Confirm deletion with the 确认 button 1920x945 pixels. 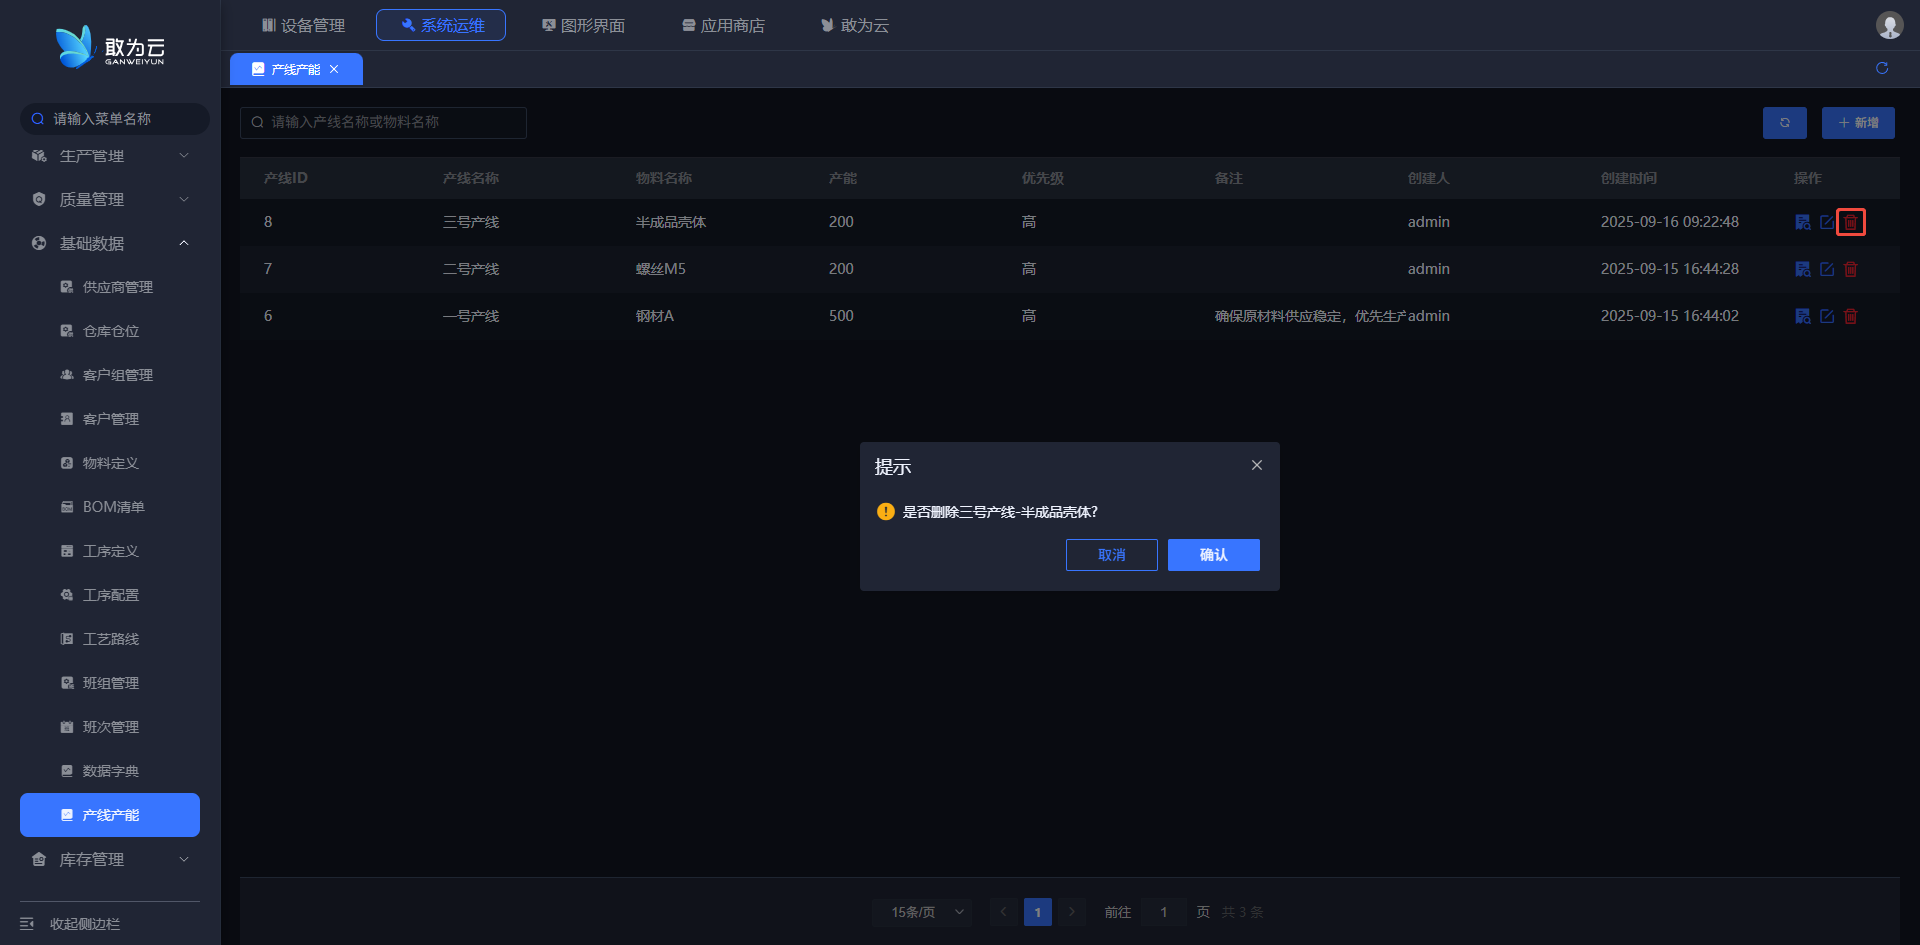[x=1213, y=555]
